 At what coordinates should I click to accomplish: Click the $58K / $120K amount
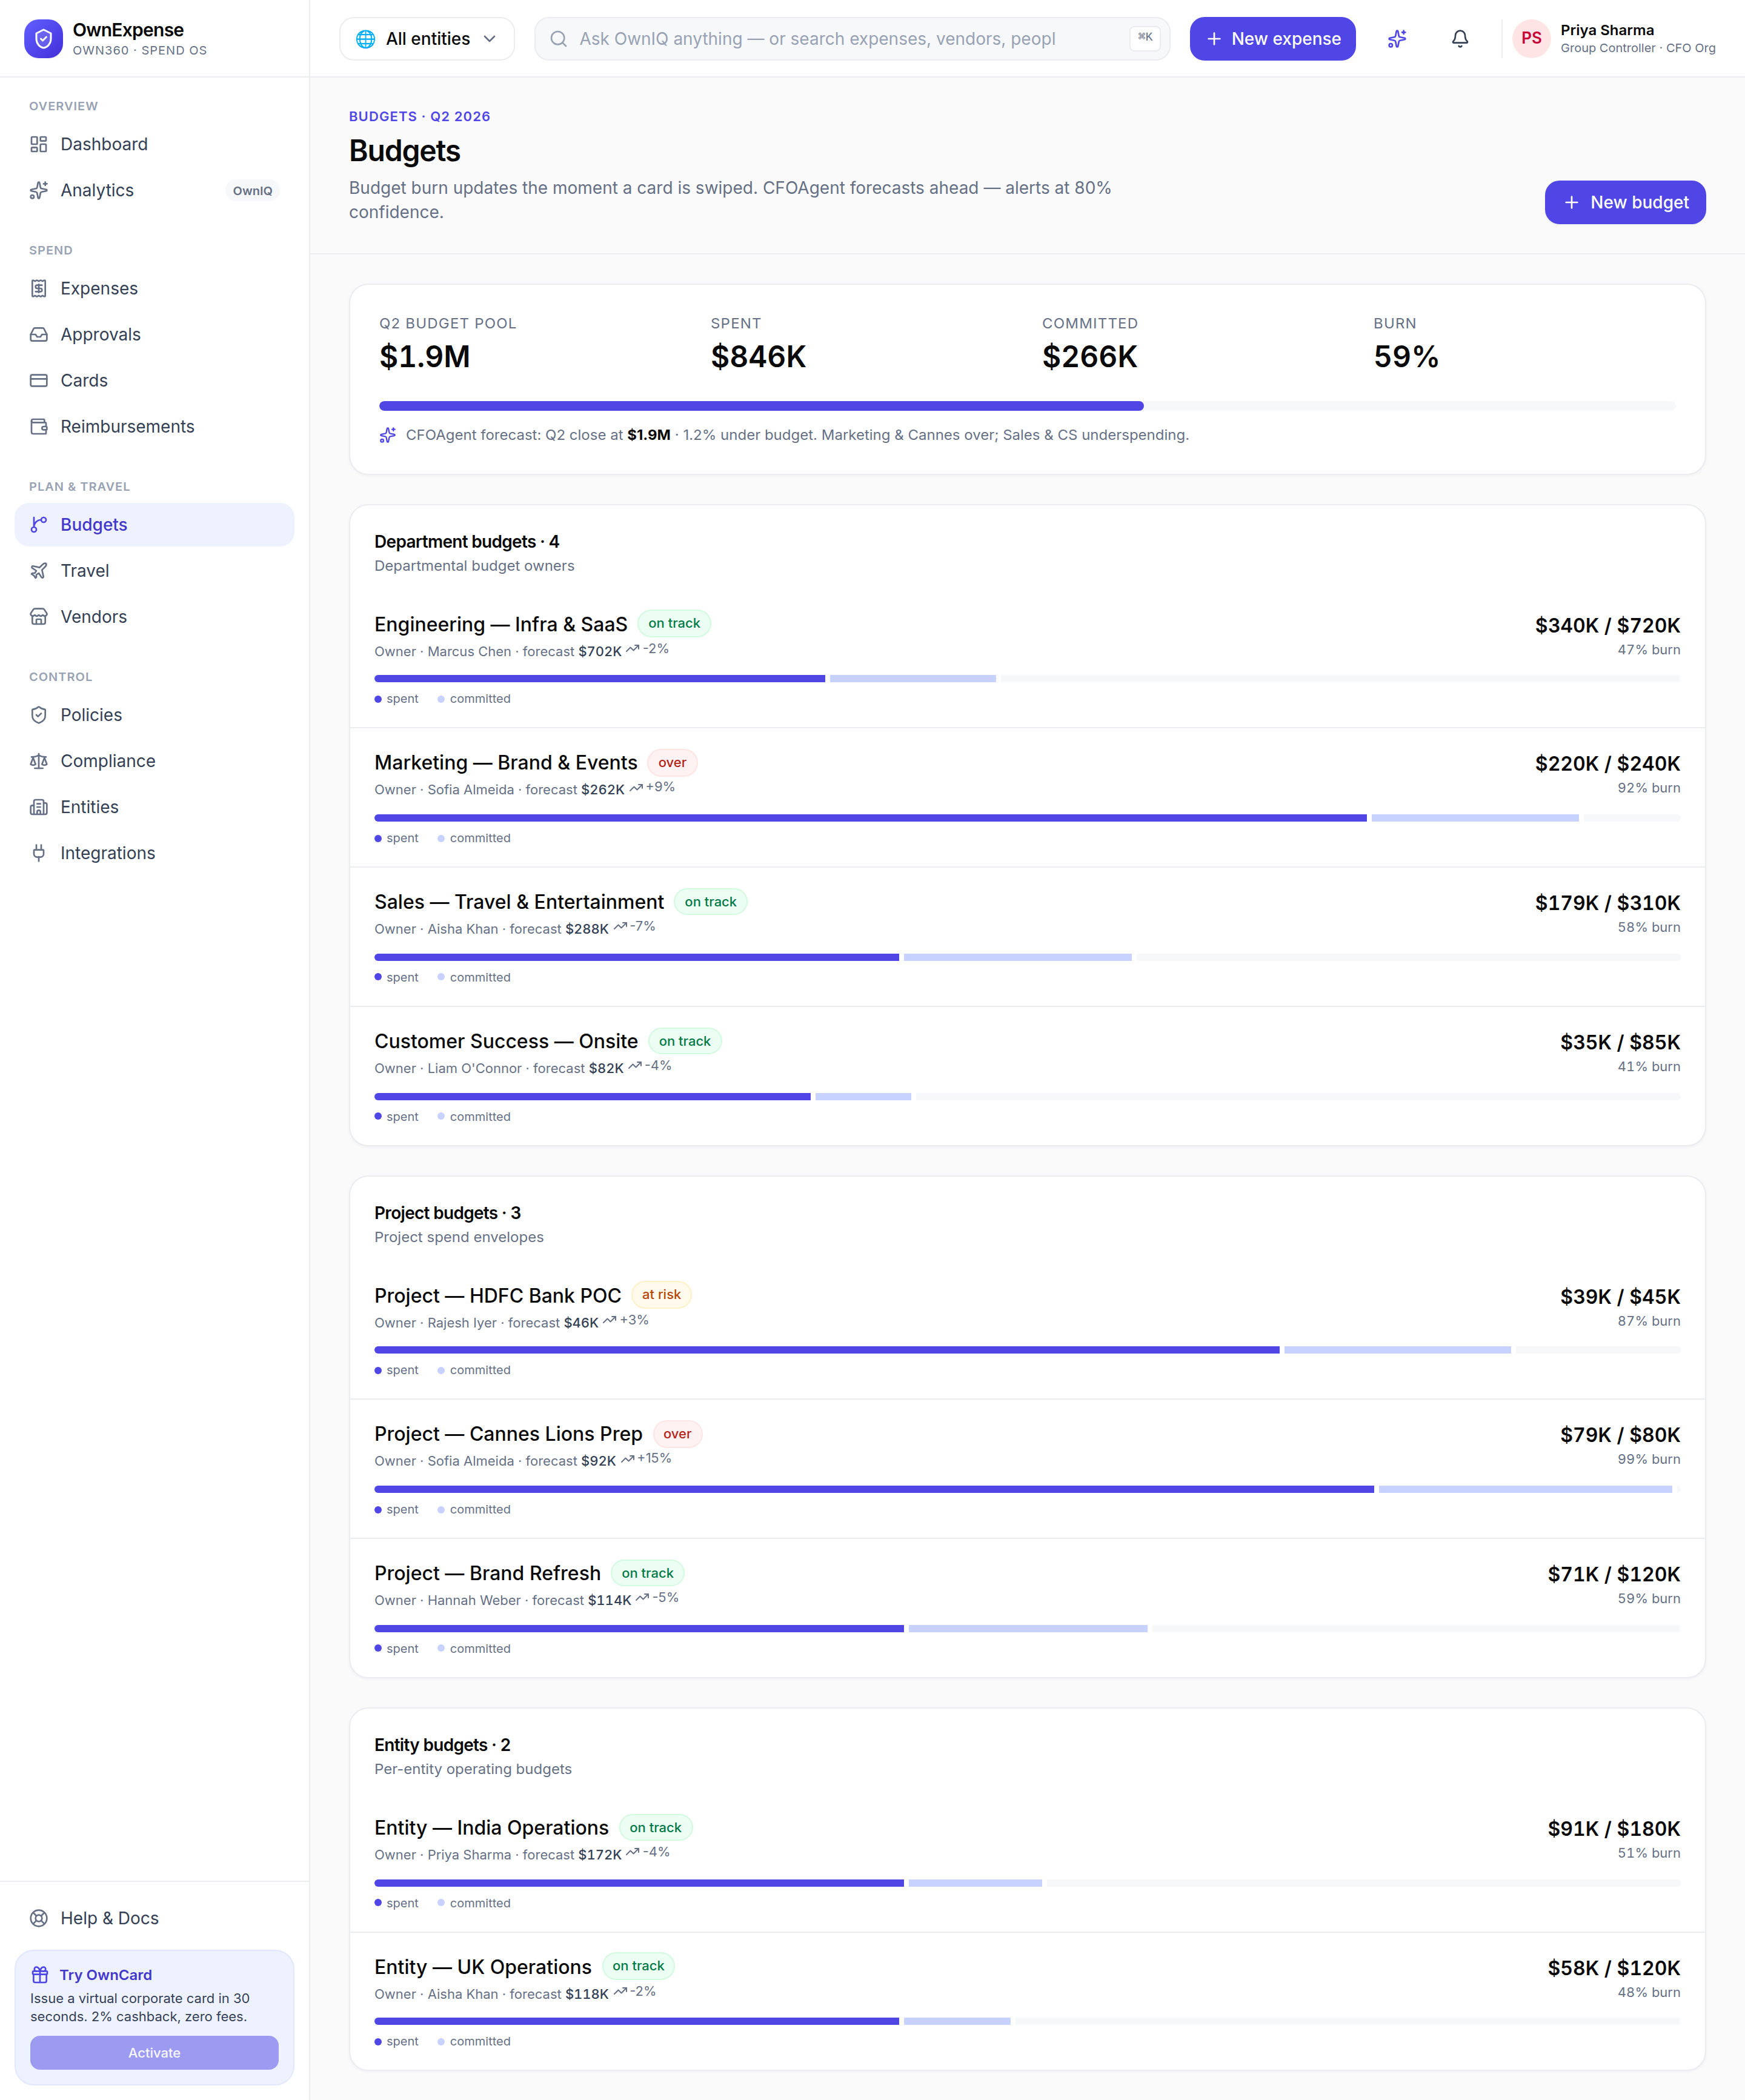(x=1613, y=1967)
